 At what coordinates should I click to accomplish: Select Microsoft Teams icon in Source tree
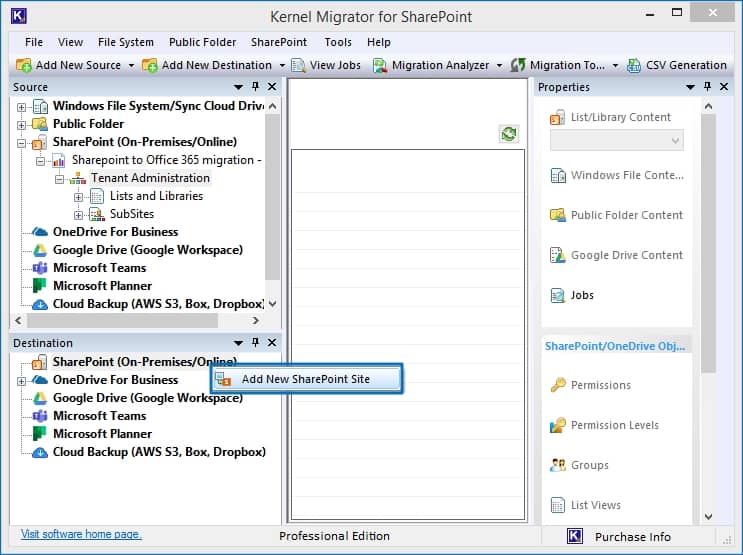coord(40,268)
